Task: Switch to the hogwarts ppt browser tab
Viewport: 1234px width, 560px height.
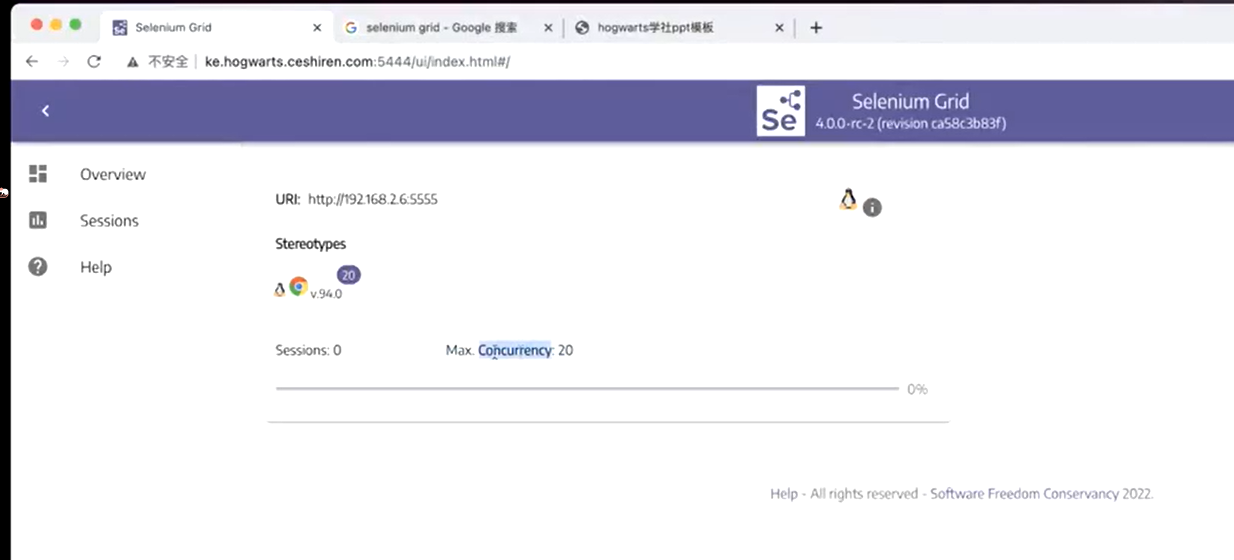Action: (679, 28)
